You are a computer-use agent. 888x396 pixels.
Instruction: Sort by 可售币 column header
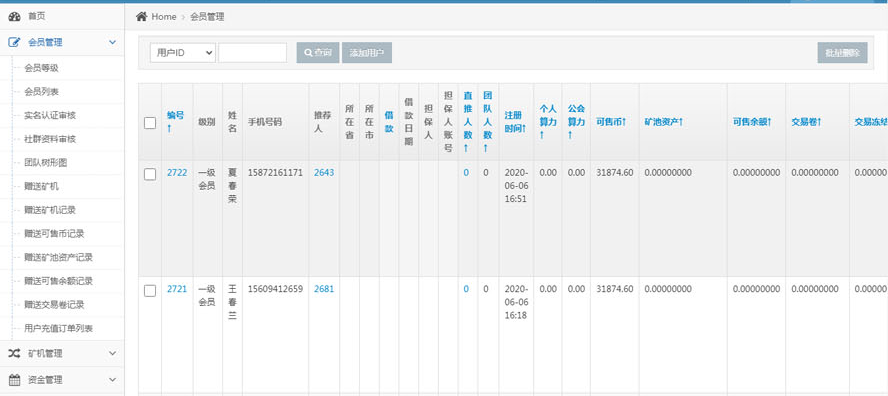click(610, 122)
